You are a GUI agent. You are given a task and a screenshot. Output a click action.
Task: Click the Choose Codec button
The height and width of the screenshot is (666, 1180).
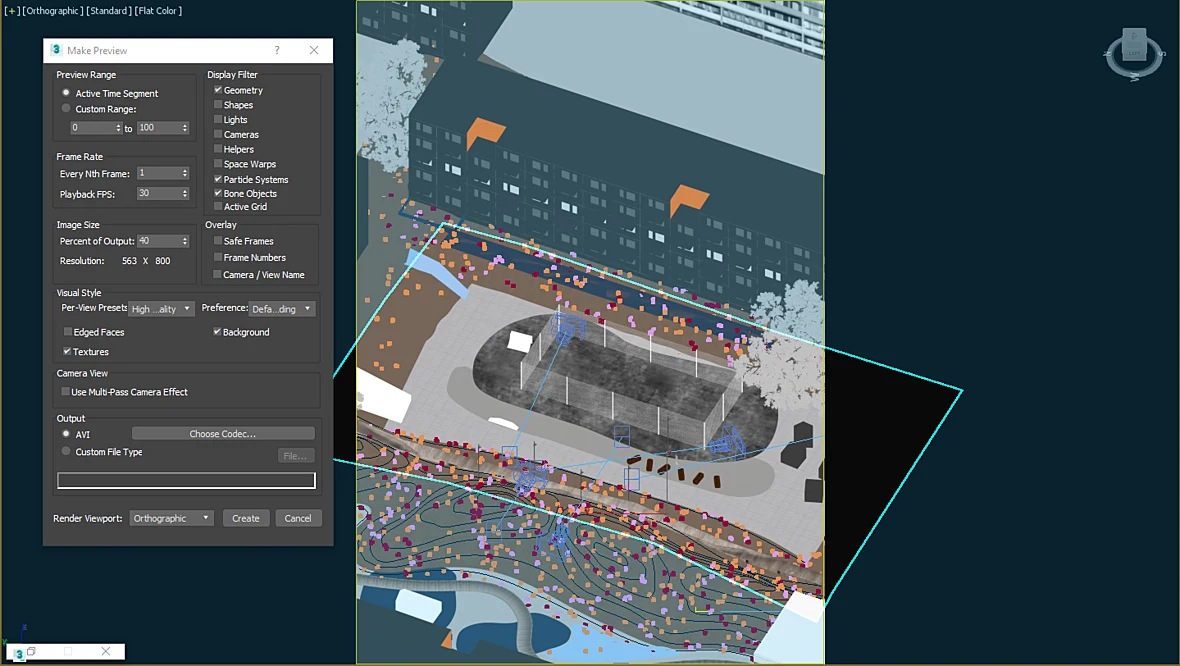click(223, 433)
